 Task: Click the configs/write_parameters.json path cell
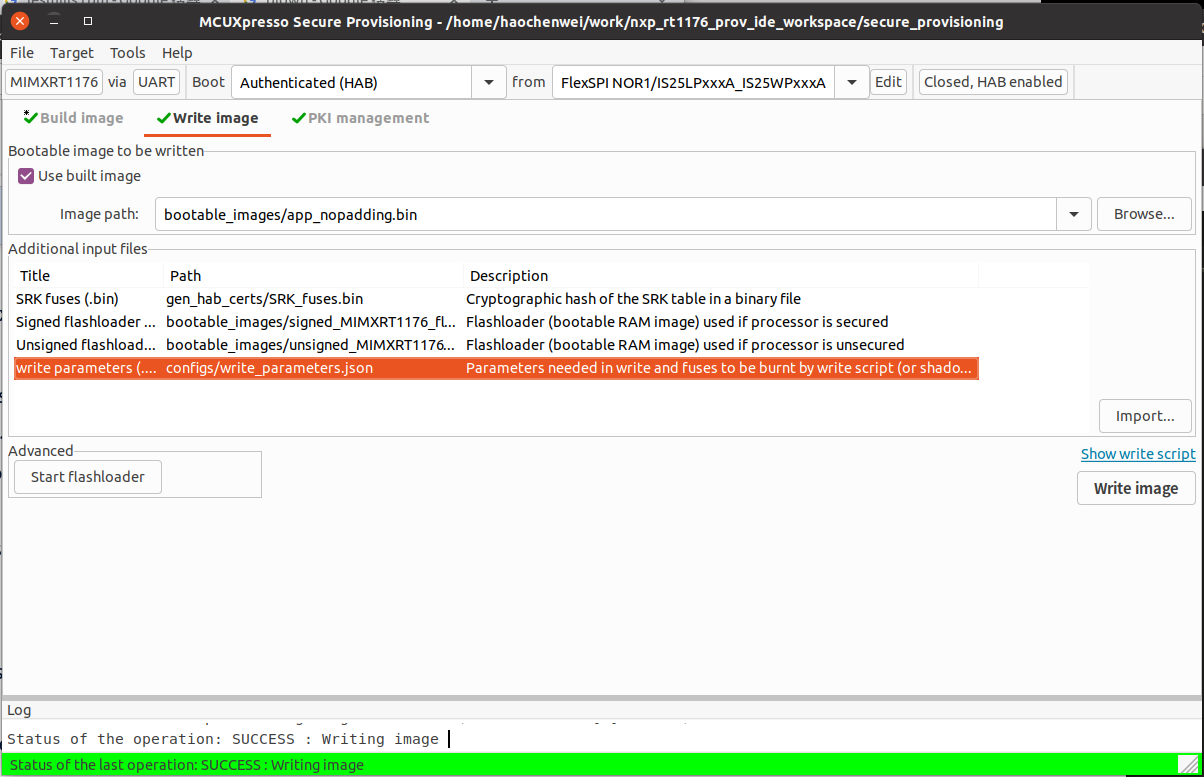point(270,369)
